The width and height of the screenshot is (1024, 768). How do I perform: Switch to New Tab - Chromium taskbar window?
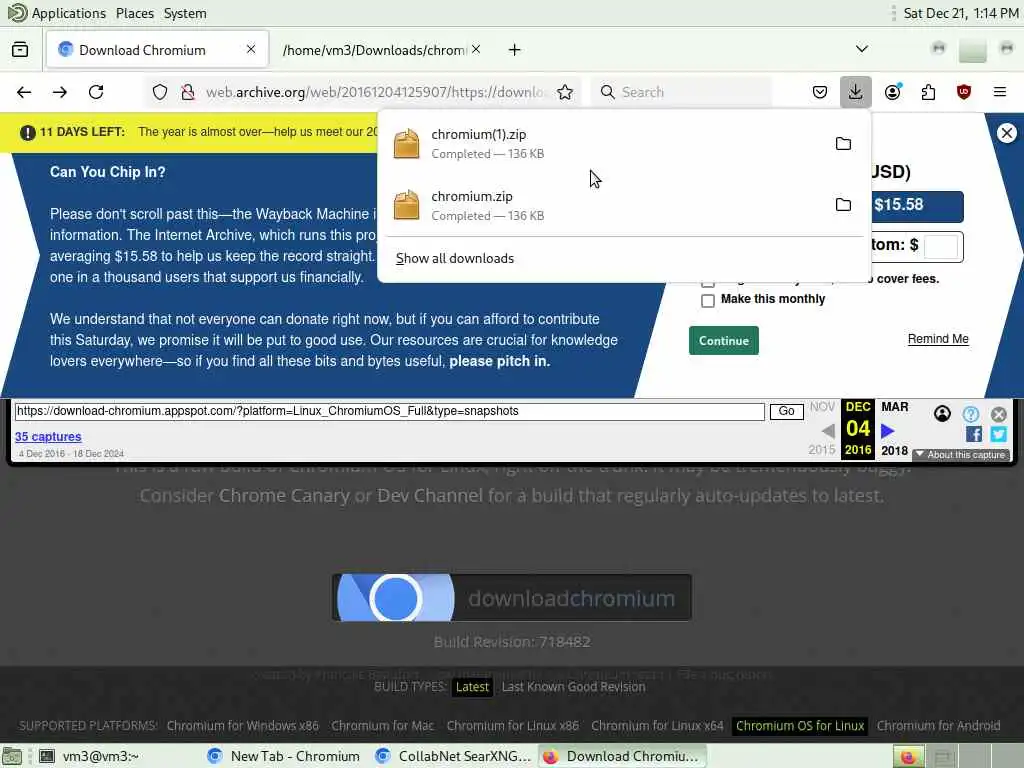click(283, 756)
